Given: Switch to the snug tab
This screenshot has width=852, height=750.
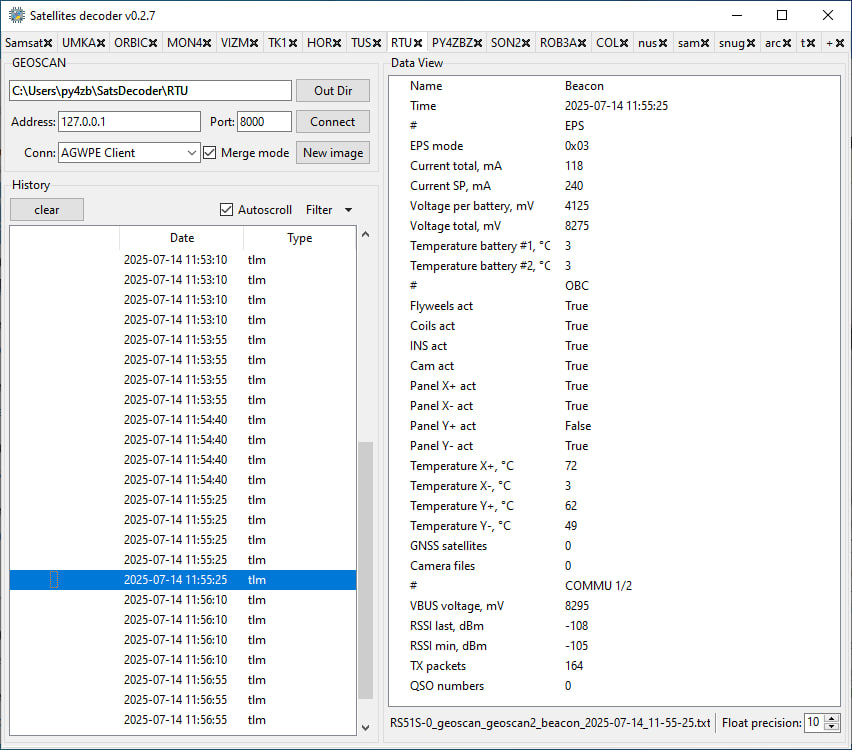Looking at the screenshot, I should pyautogui.click(x=732, y=43).
